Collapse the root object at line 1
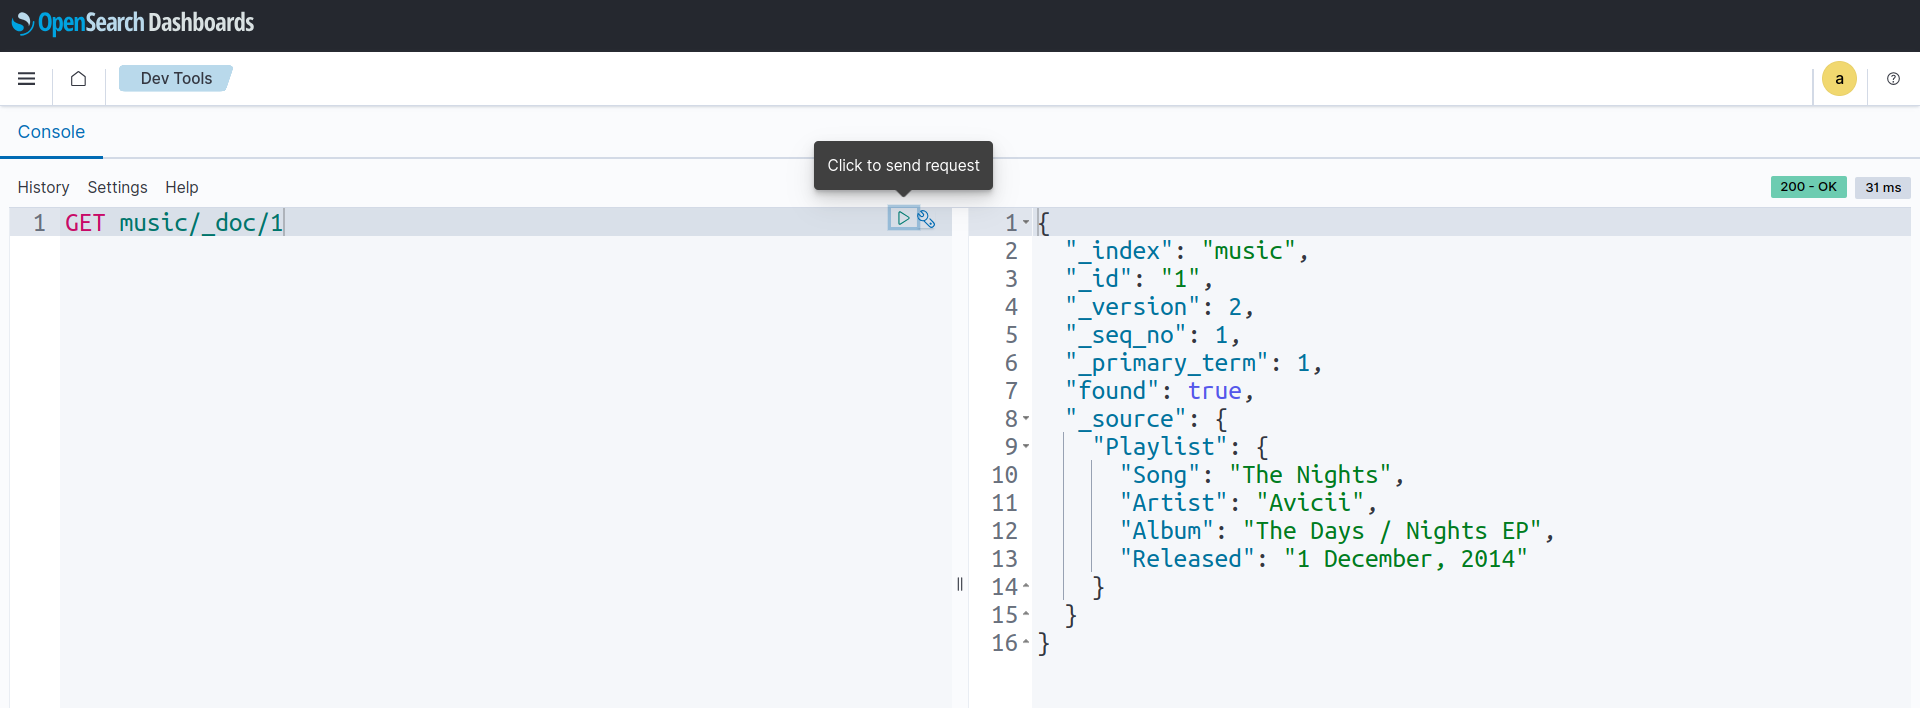The image size is (1920, 708). tap(1026, 222)
